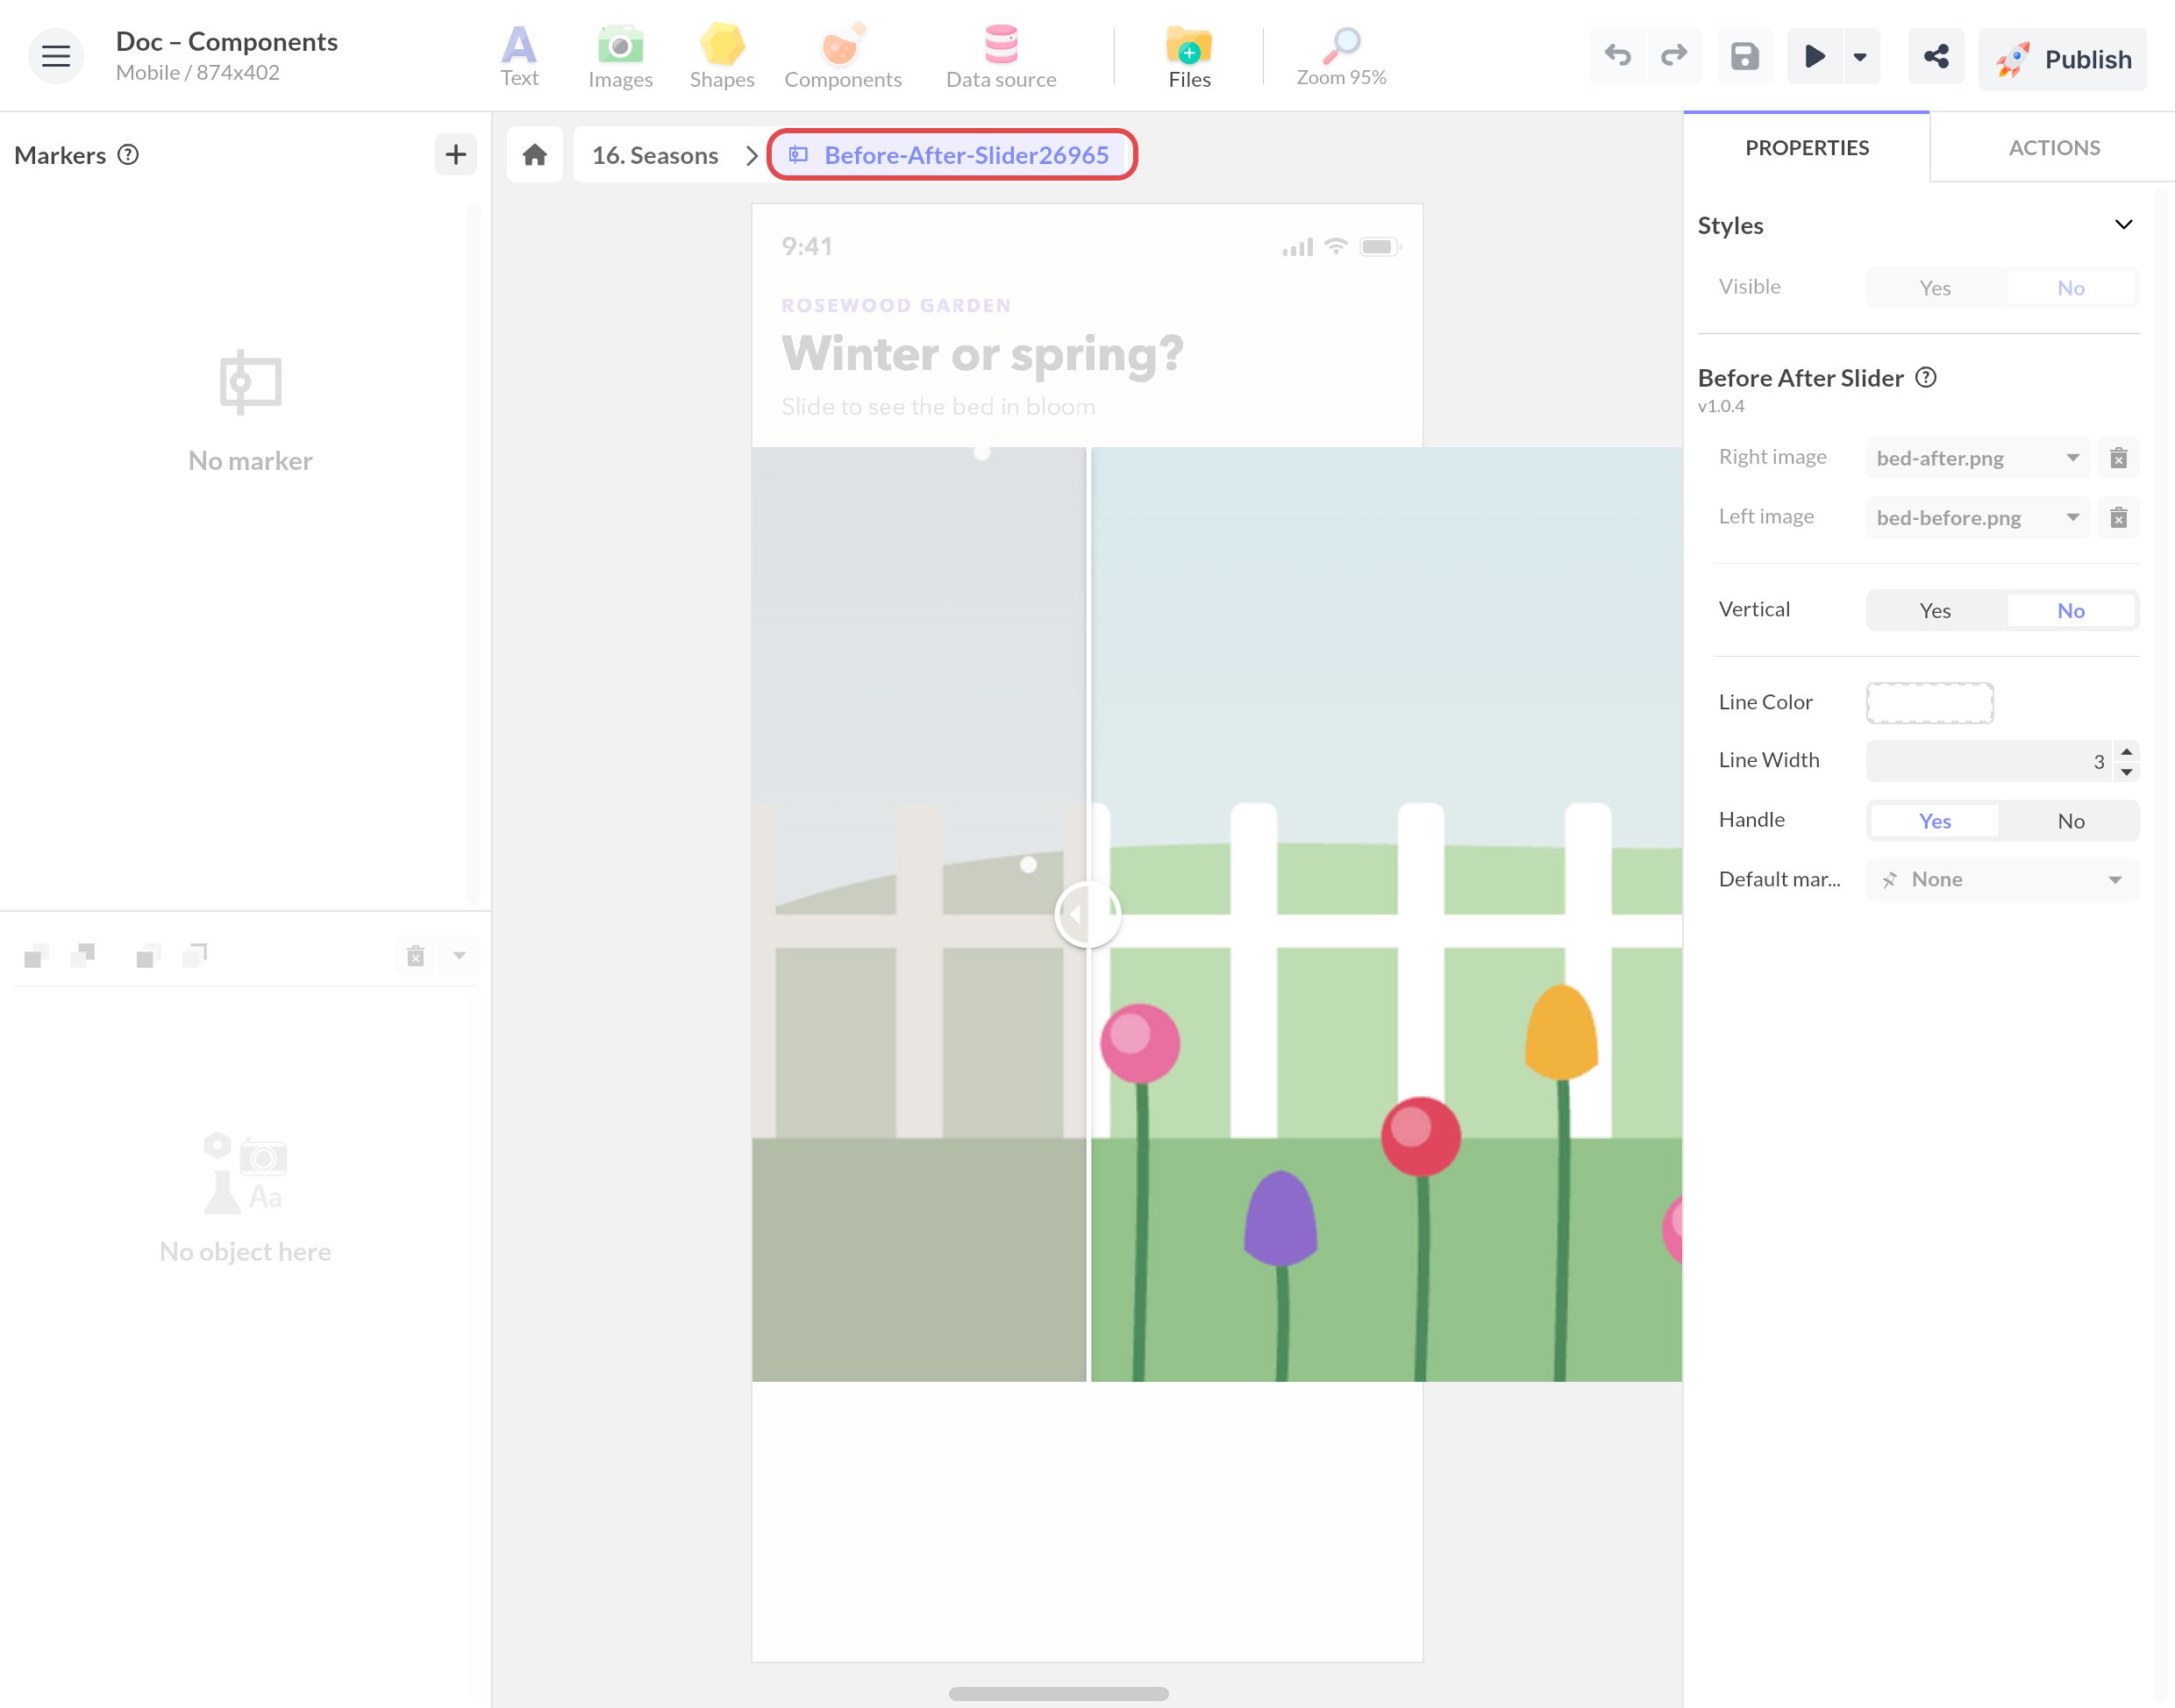Open the hamburger main menu
Viewport: 2175px width, 1708px height.
click(56, 56)
